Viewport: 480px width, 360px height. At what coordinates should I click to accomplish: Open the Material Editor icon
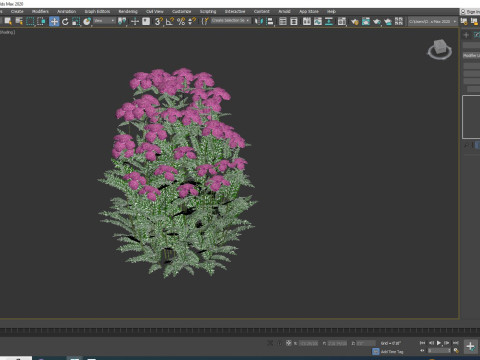point(342,21)
